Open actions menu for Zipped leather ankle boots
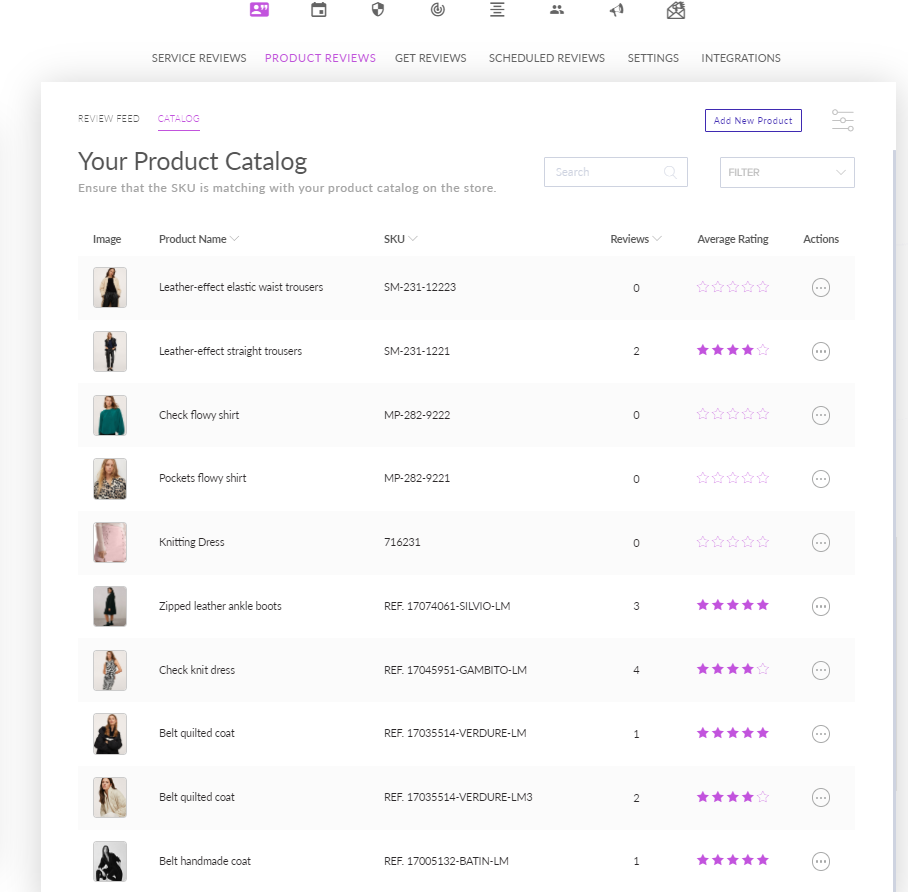The image size is (908, 892). [821, 606]
